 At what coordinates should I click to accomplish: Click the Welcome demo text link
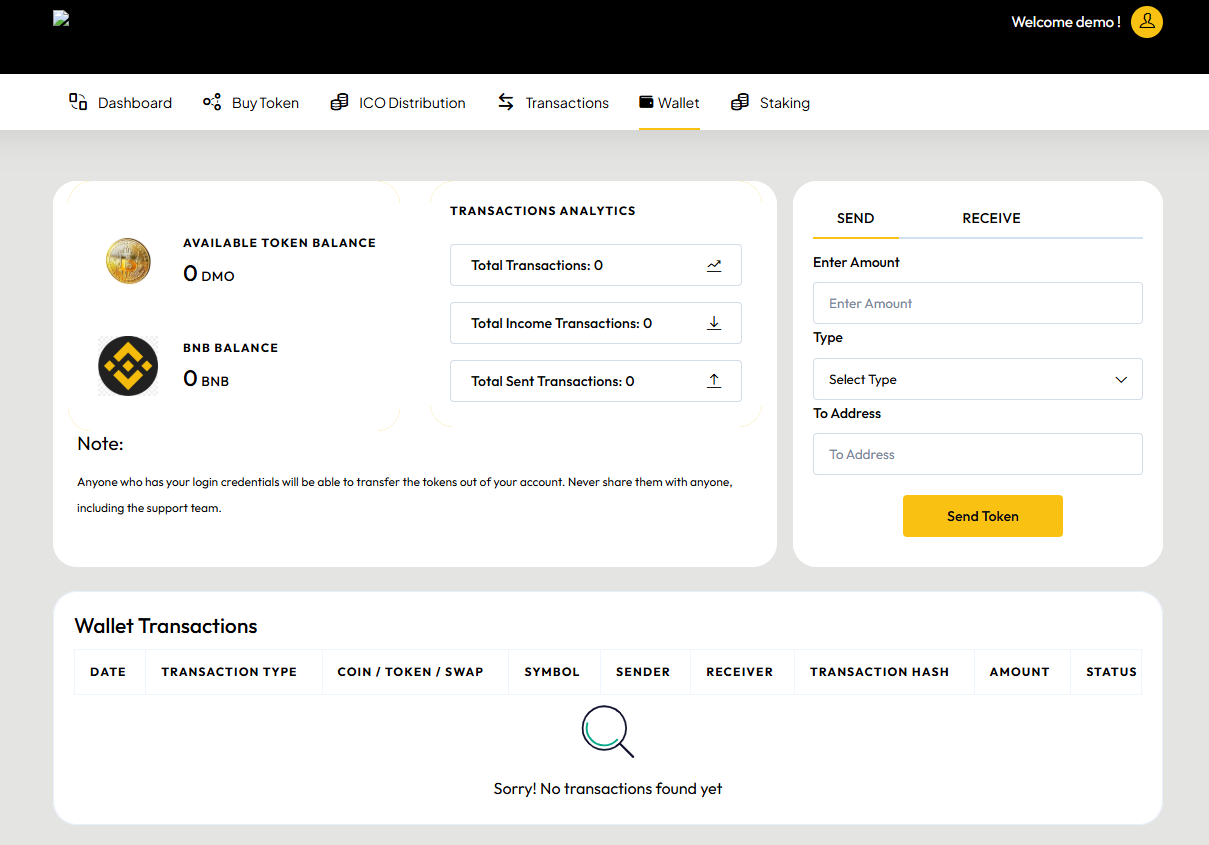[x=1065, y=22]
